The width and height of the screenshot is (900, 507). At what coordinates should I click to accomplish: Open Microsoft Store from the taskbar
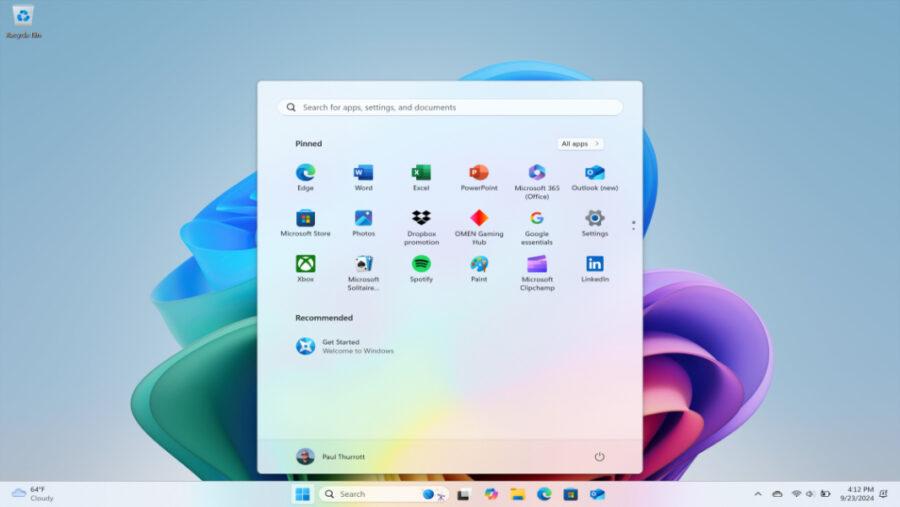click(x=571, y=494)
